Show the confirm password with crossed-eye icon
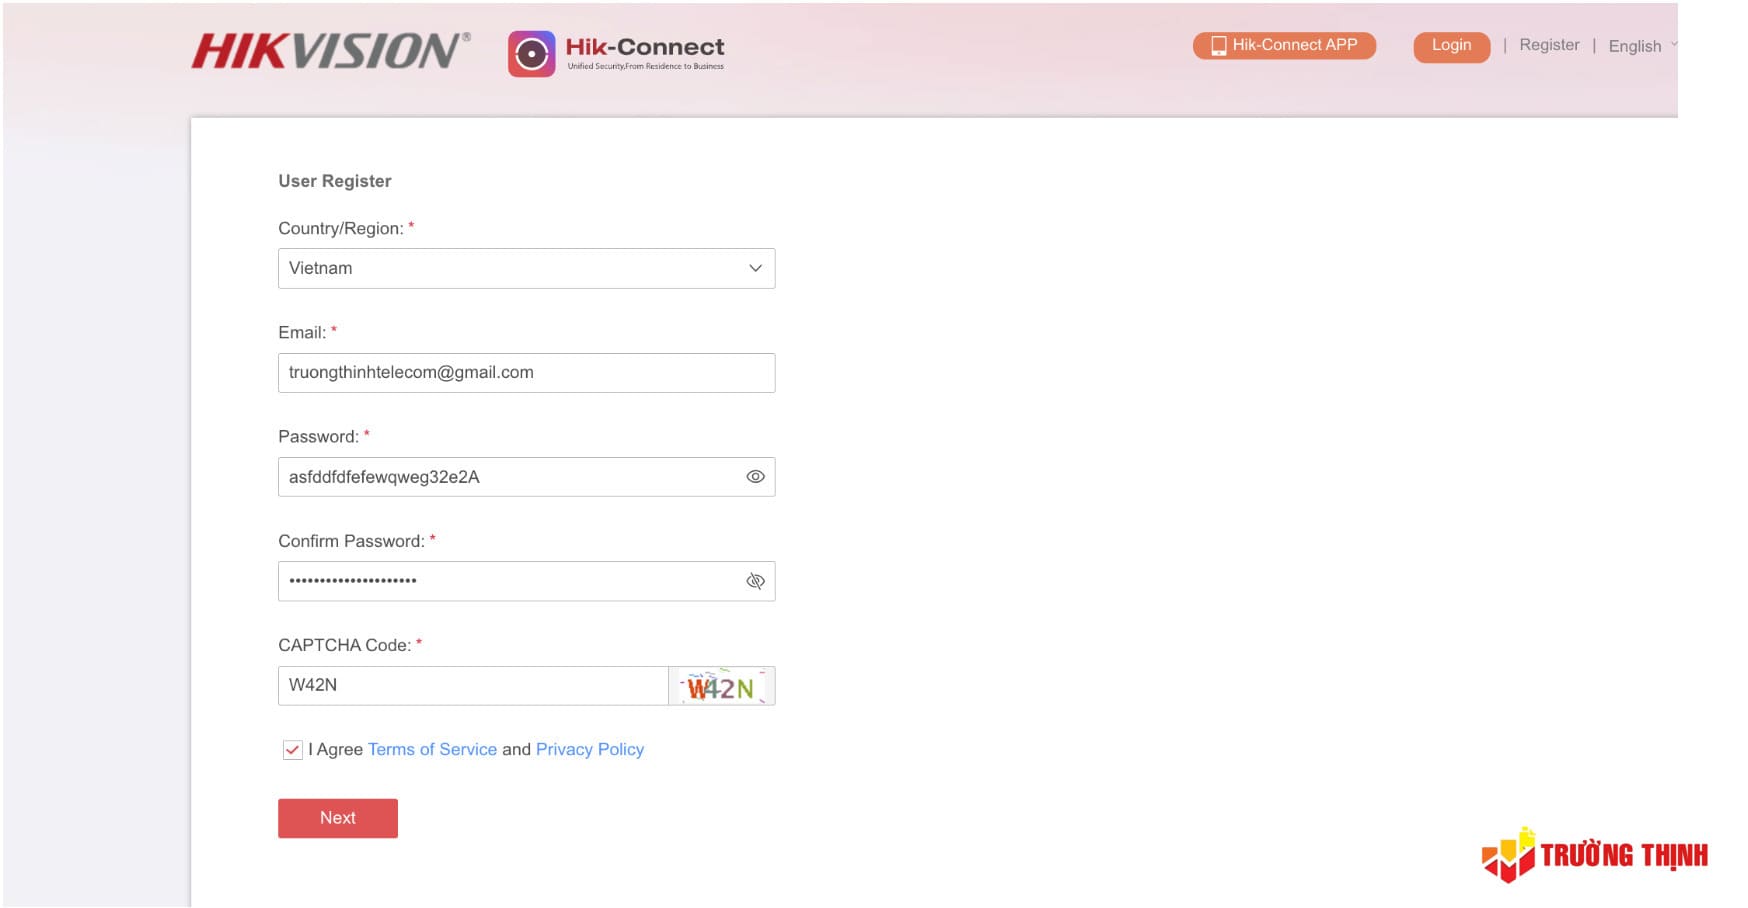This screenshot has height=908, width=1748. tap(755, 581)
